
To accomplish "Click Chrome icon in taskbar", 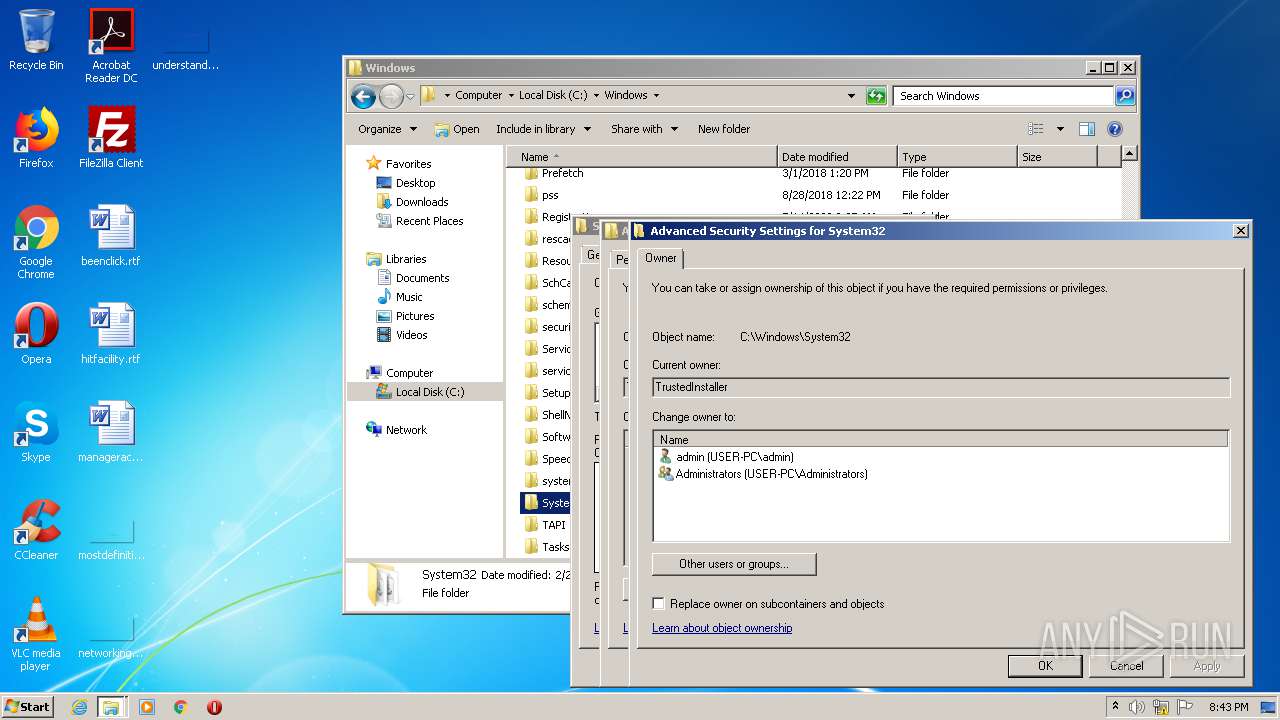I will point(181,707).
